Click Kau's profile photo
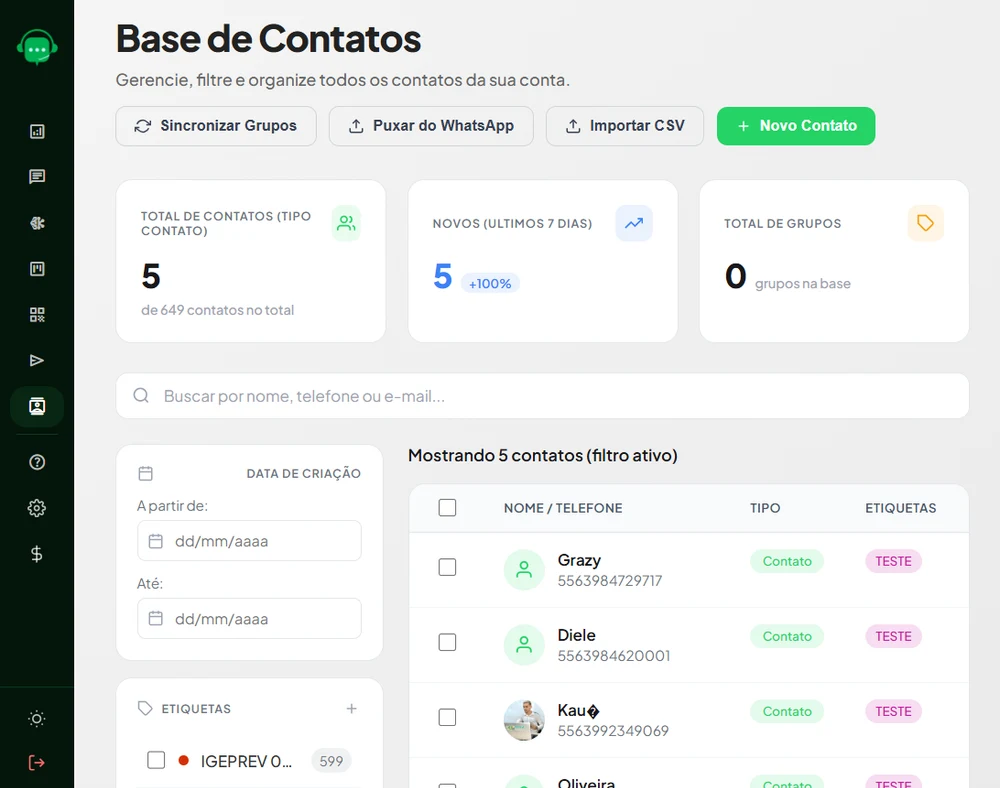The height and width of the screenshot is (788, 1000). coord(524,720)
